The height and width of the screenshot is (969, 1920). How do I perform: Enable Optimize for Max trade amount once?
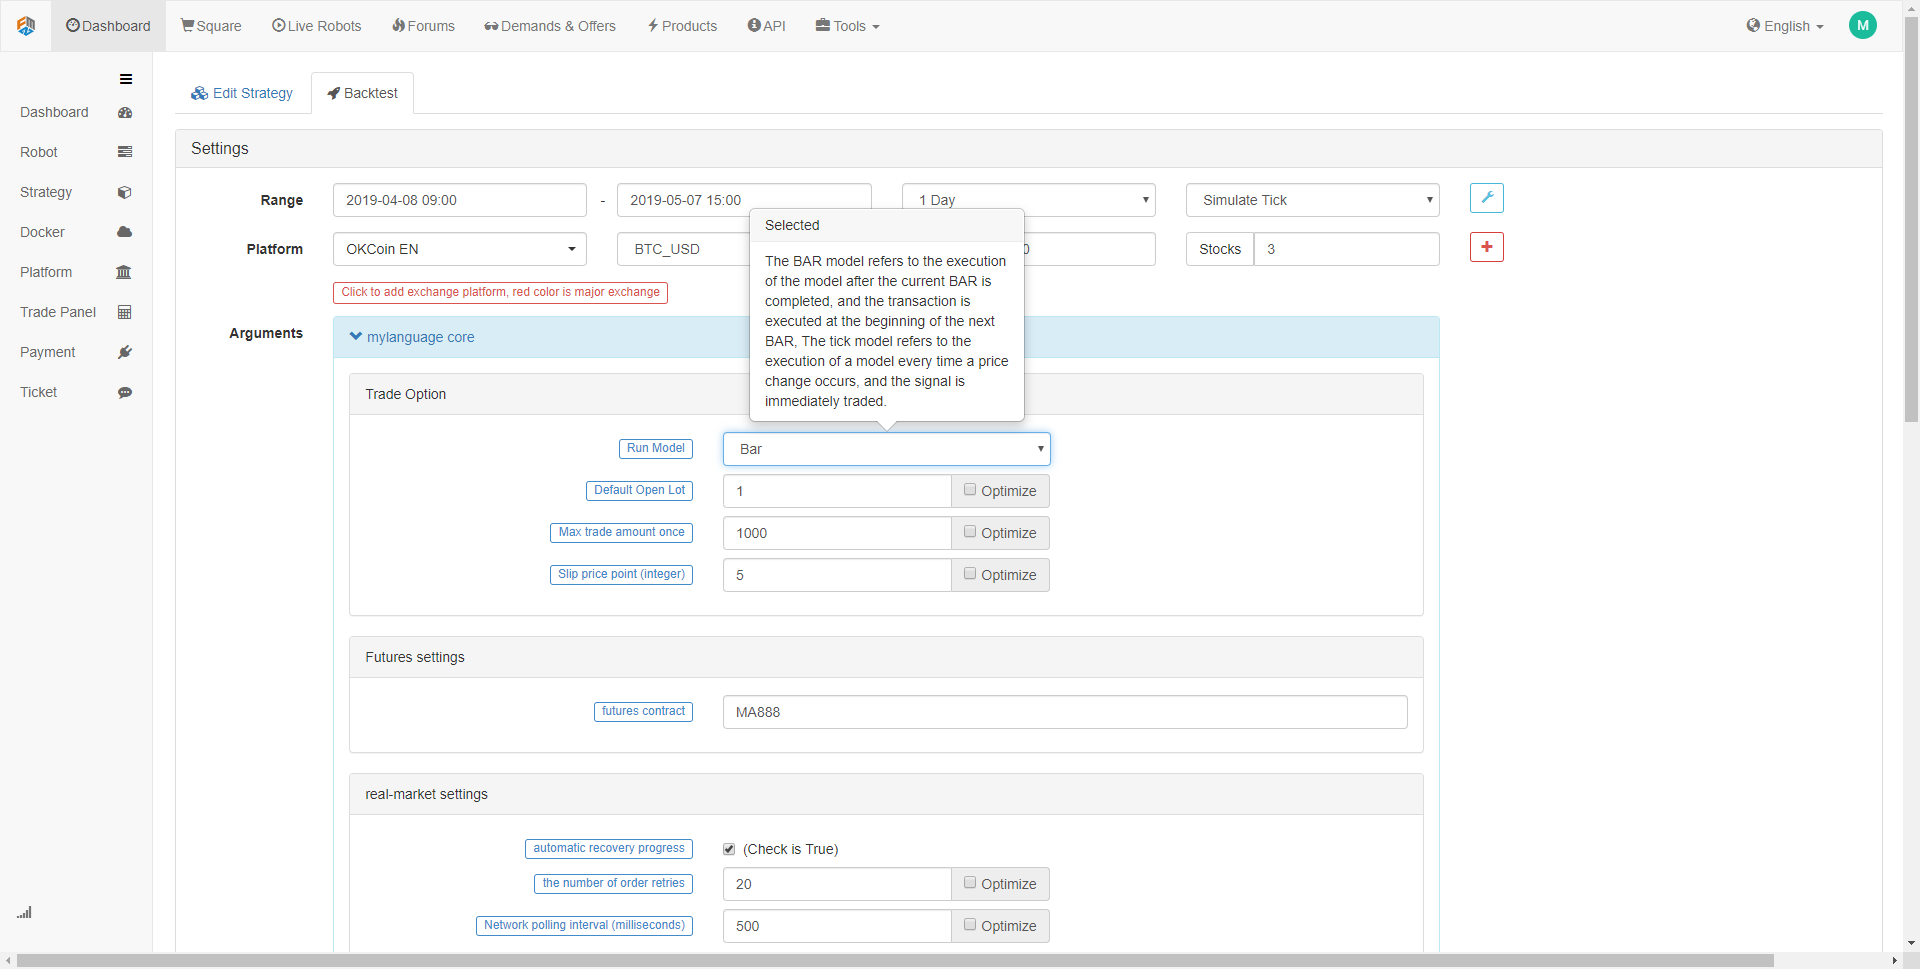[x=970, y=532]
